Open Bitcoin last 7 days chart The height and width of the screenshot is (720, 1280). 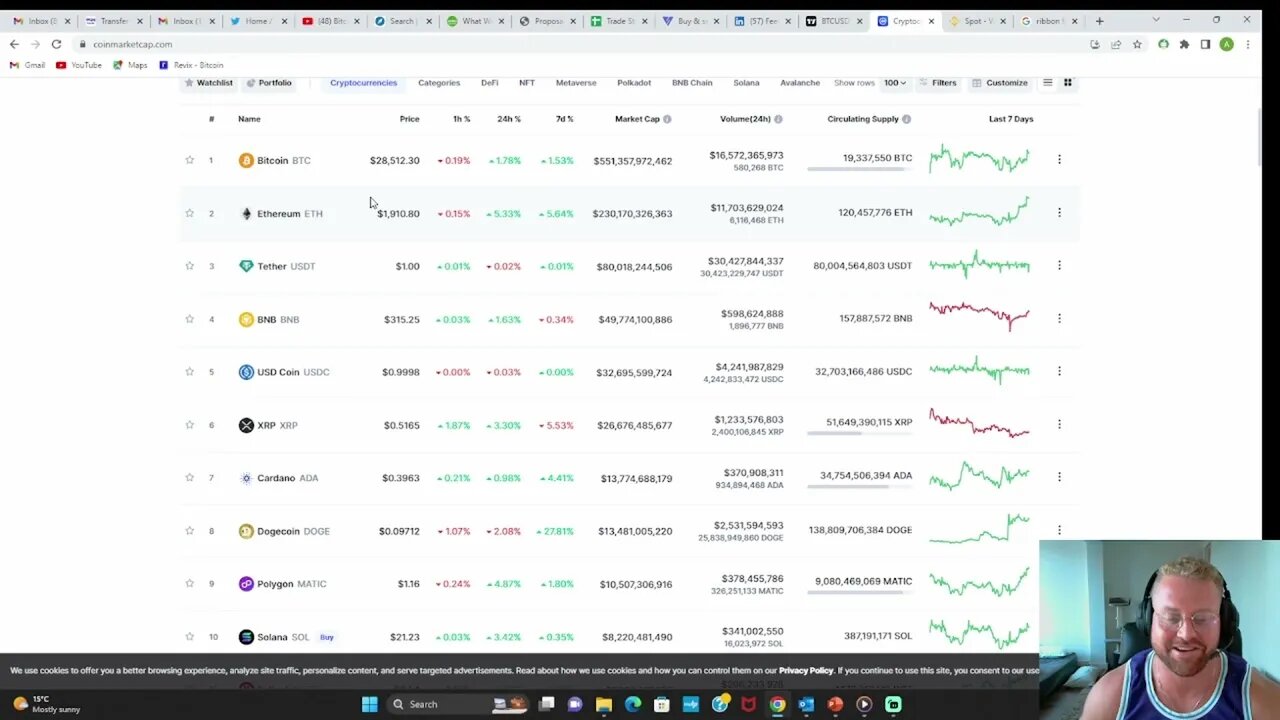(x=979, y=160)
